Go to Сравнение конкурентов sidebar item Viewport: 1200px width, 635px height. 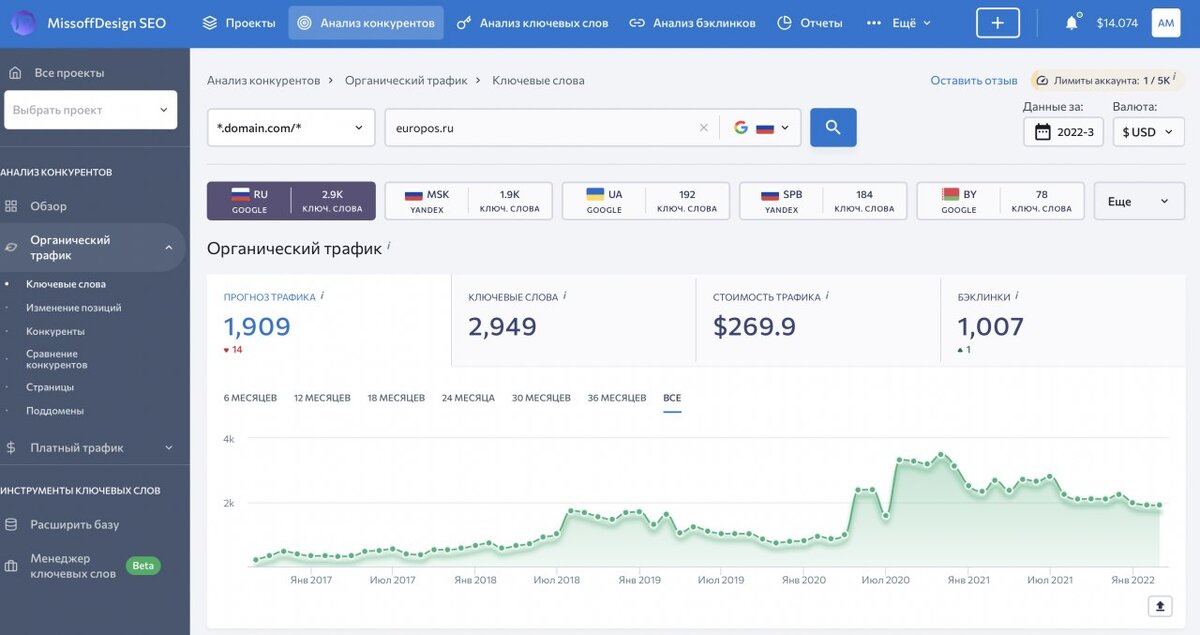[55, 359]
